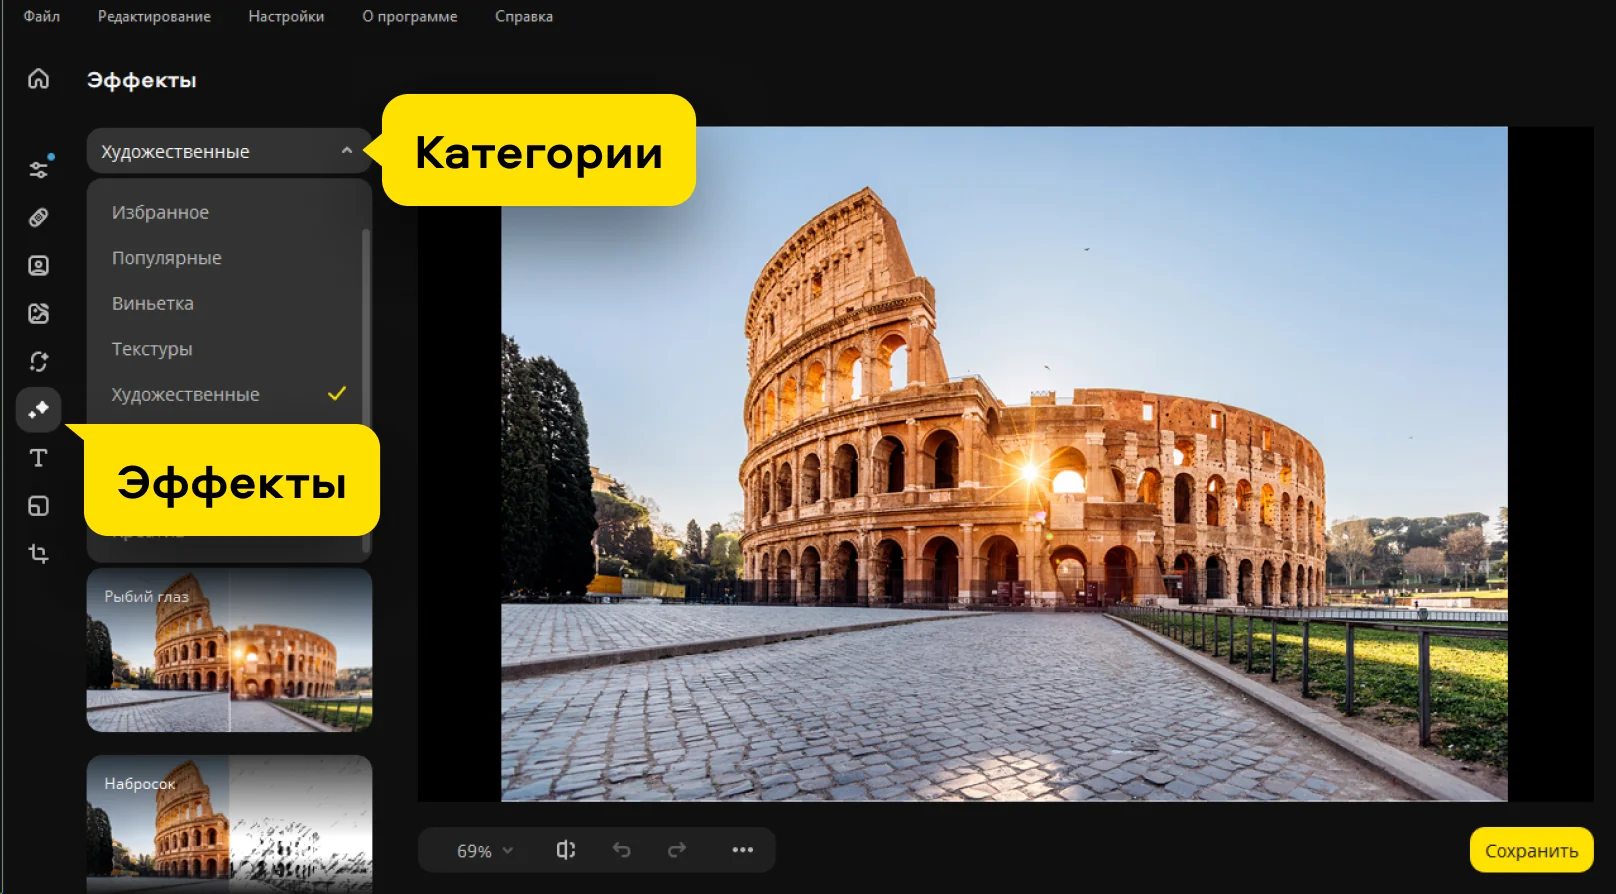Open the adjustment sliders tool
The width and height of the screenshot is (1616, 894).
(38, 169)
